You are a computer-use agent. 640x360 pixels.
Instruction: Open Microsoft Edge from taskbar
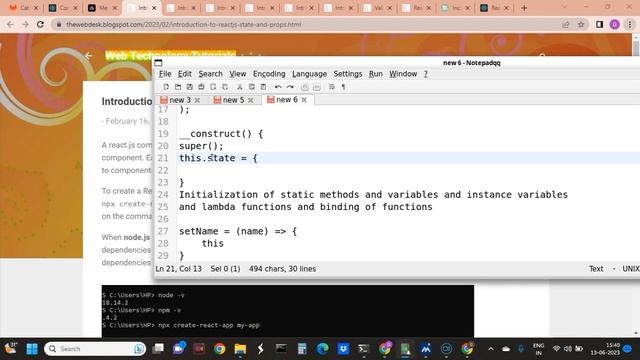tap(323, 349)
